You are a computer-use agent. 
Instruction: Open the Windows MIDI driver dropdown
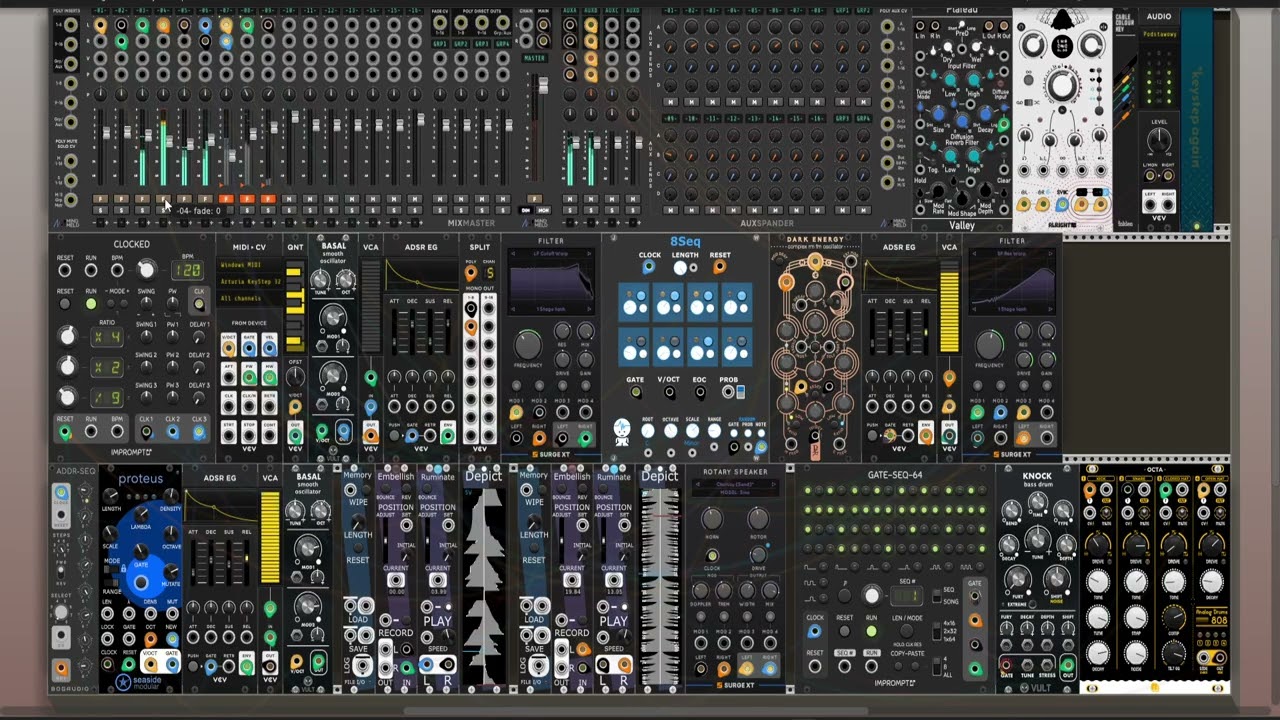[x=249, y=265]
